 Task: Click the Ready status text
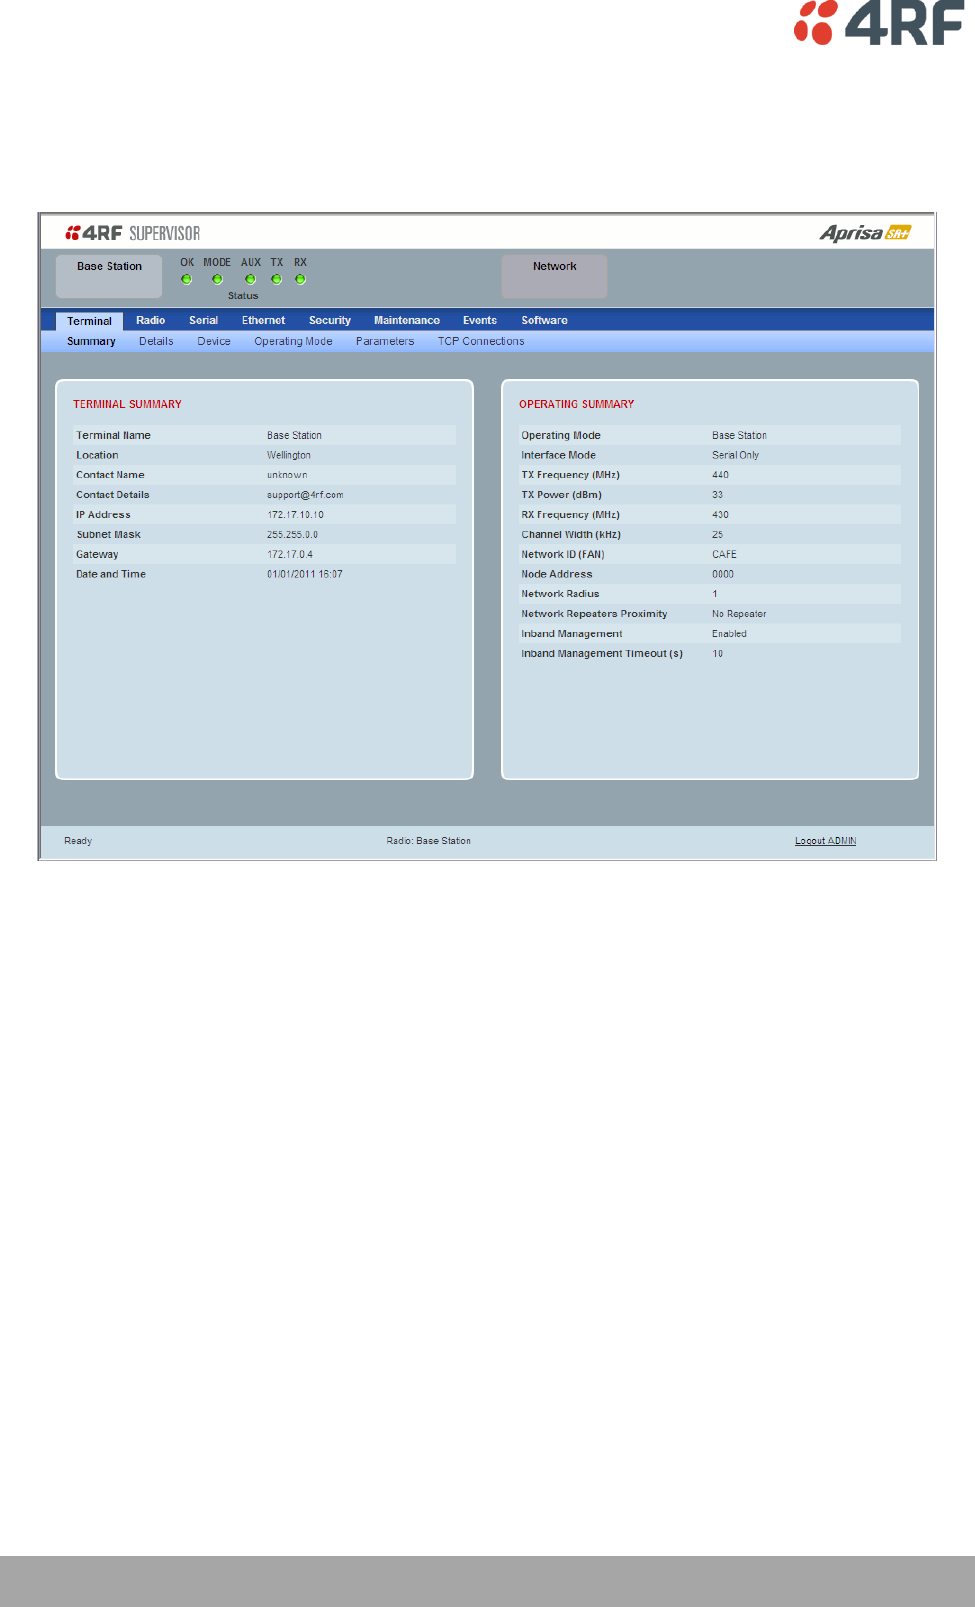78,841
